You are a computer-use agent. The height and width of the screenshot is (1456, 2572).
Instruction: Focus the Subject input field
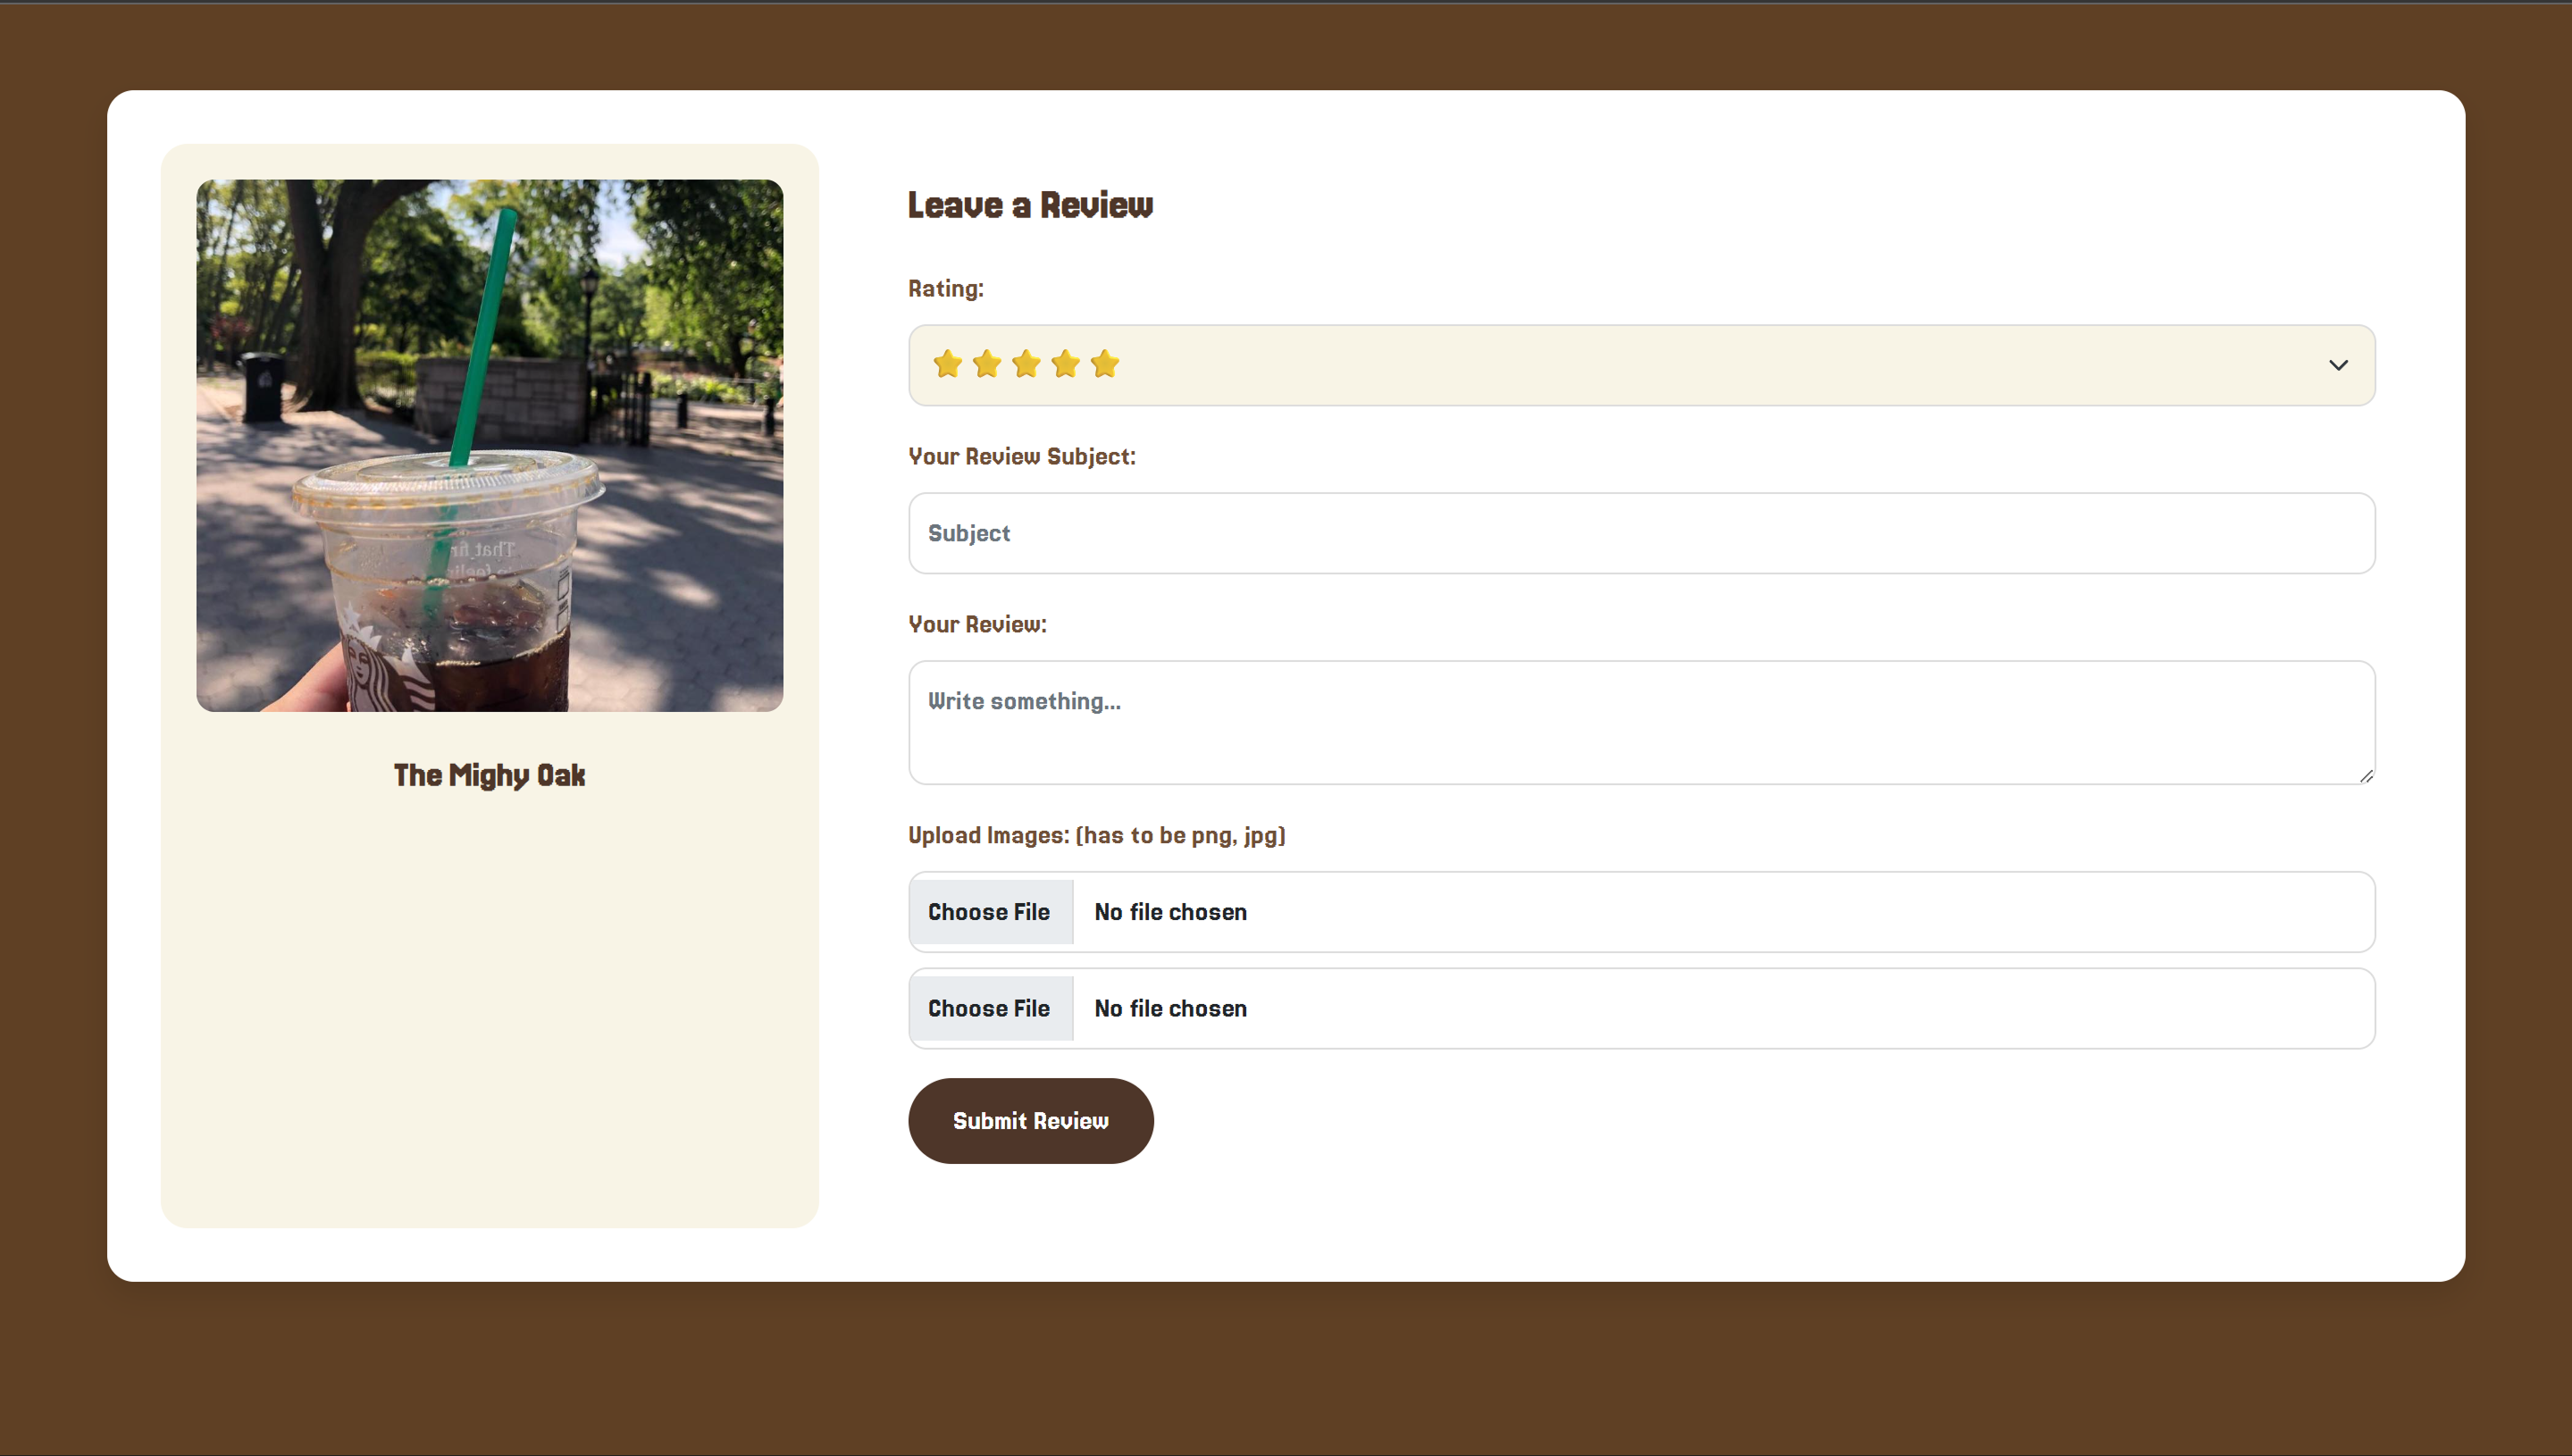(x=1640, y=533)
